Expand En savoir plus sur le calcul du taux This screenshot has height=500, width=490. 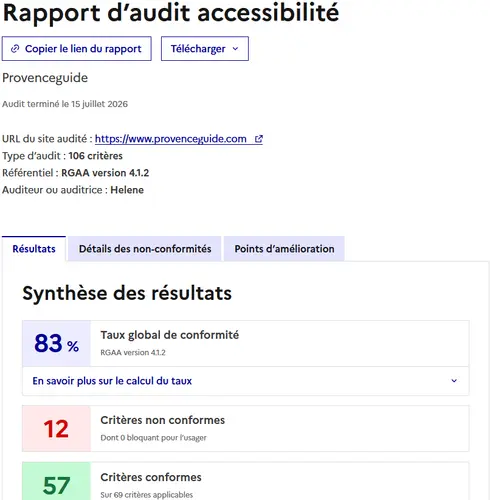pos(246,381)
